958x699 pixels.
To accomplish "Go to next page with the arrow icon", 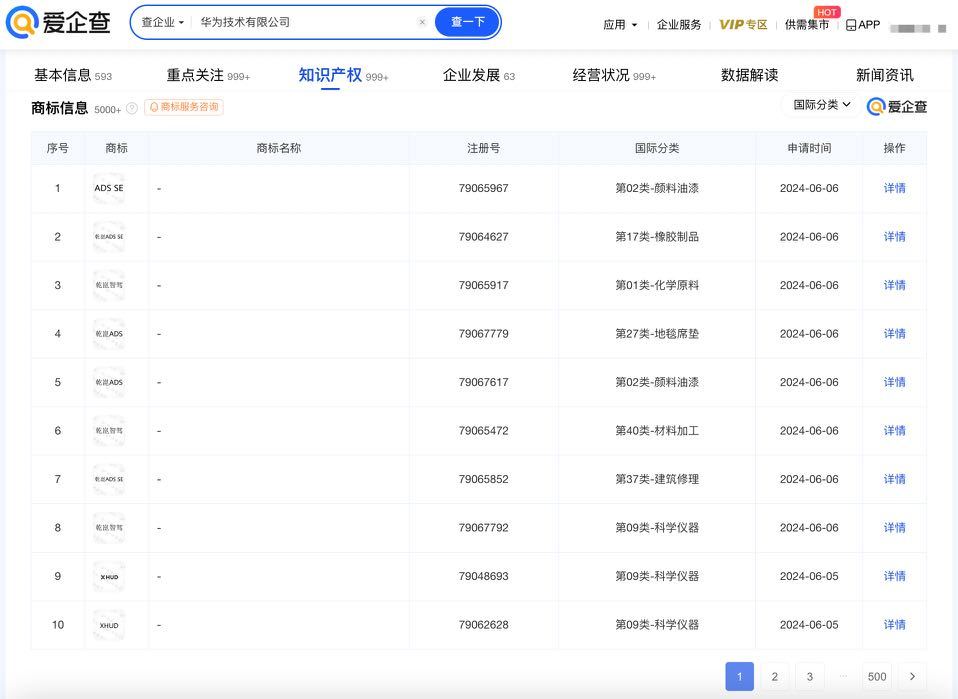I will pos(912,676).
